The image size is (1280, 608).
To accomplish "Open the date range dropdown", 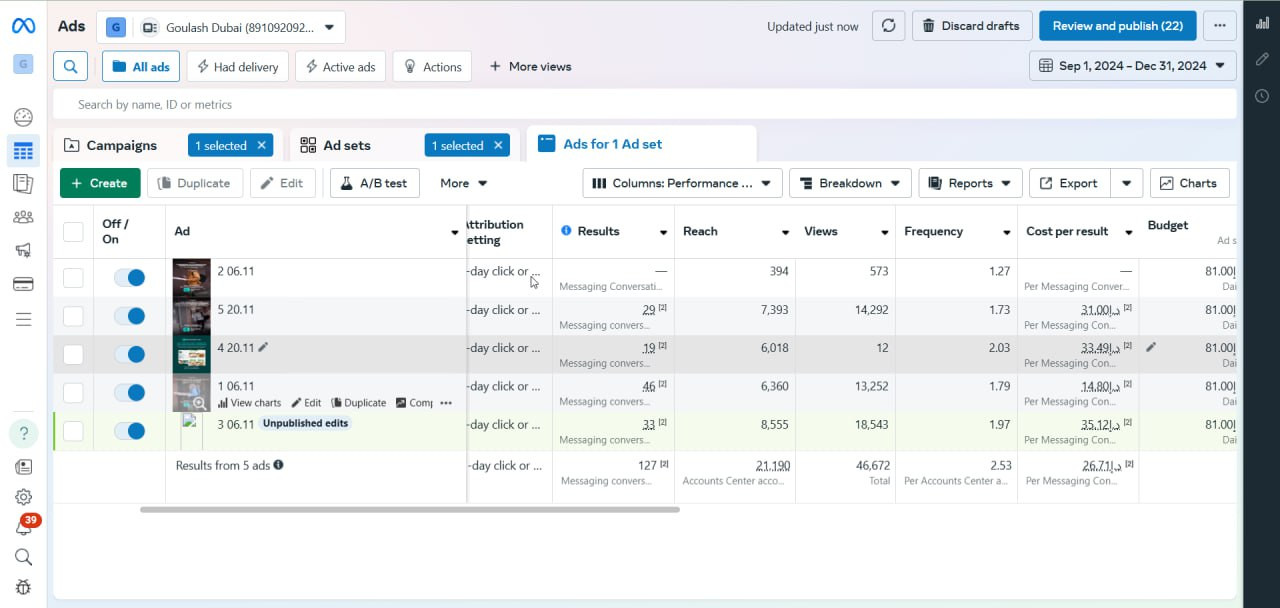I will 1132,66.
